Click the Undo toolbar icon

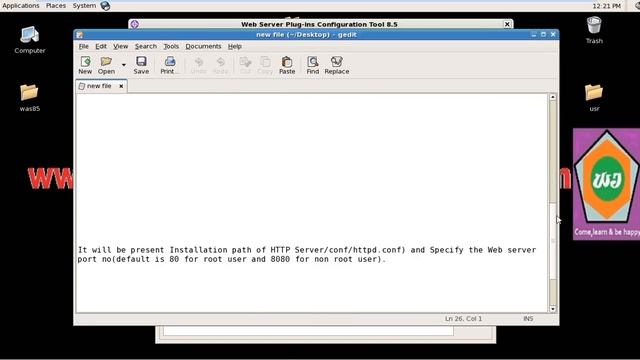[x=199, y=65]
